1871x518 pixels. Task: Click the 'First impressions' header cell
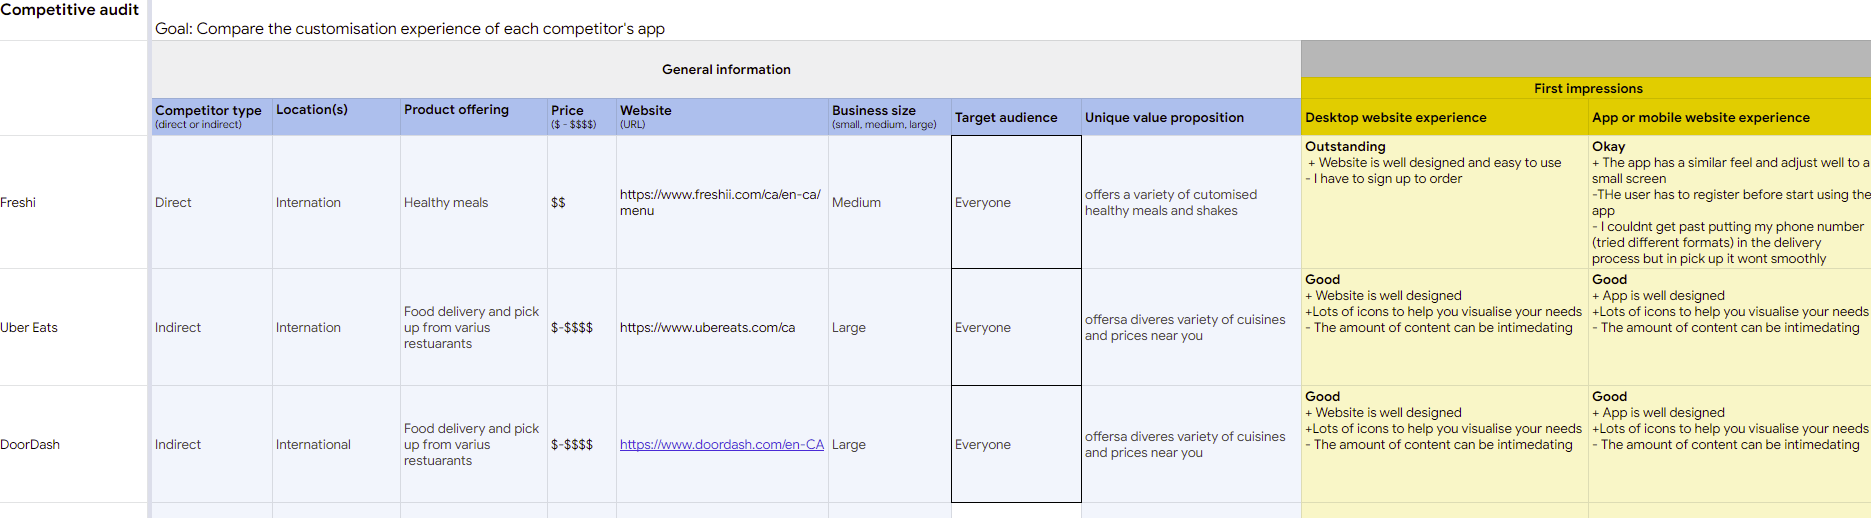pos(1588,88)
